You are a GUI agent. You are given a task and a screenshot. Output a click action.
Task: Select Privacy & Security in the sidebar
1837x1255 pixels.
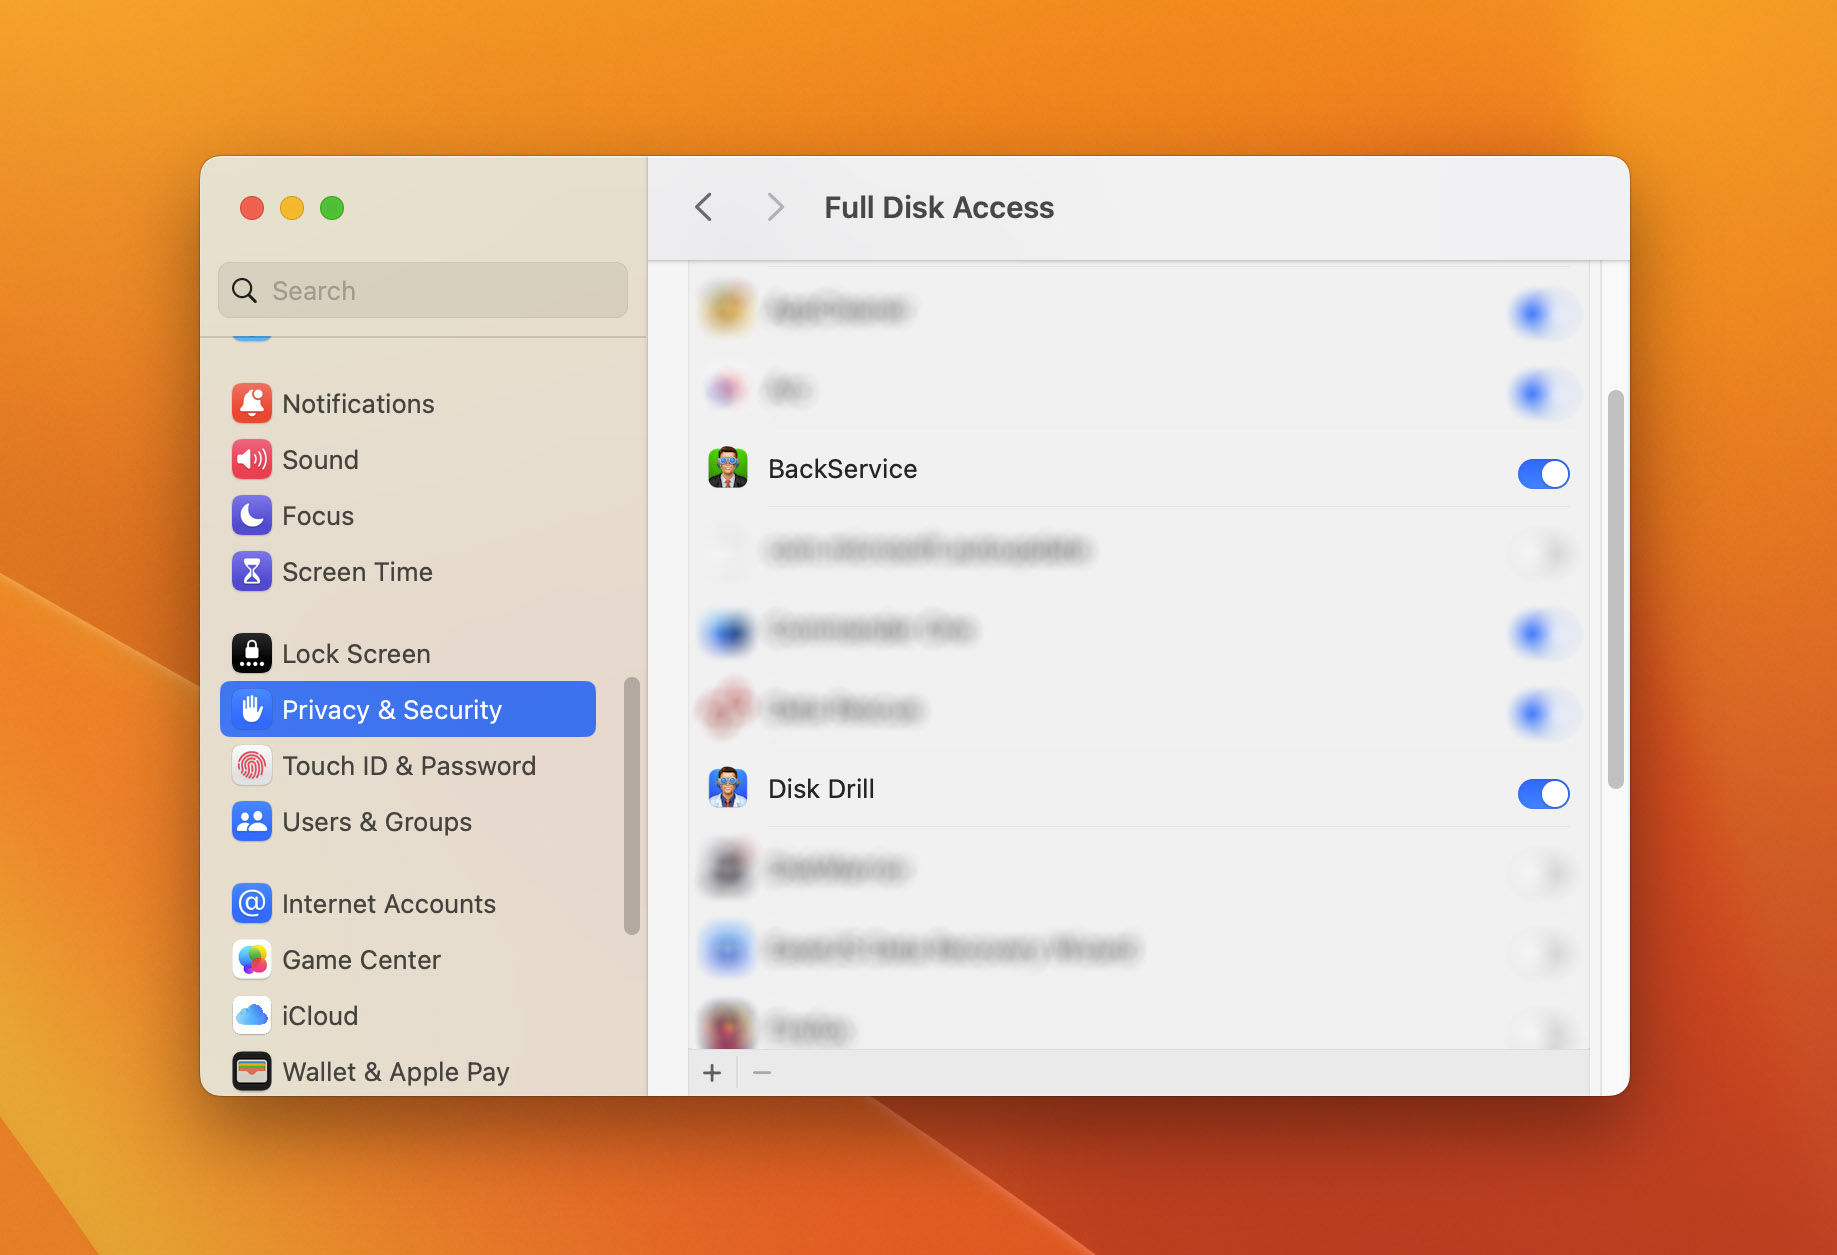pyautogui.click(x=392, y=709)
